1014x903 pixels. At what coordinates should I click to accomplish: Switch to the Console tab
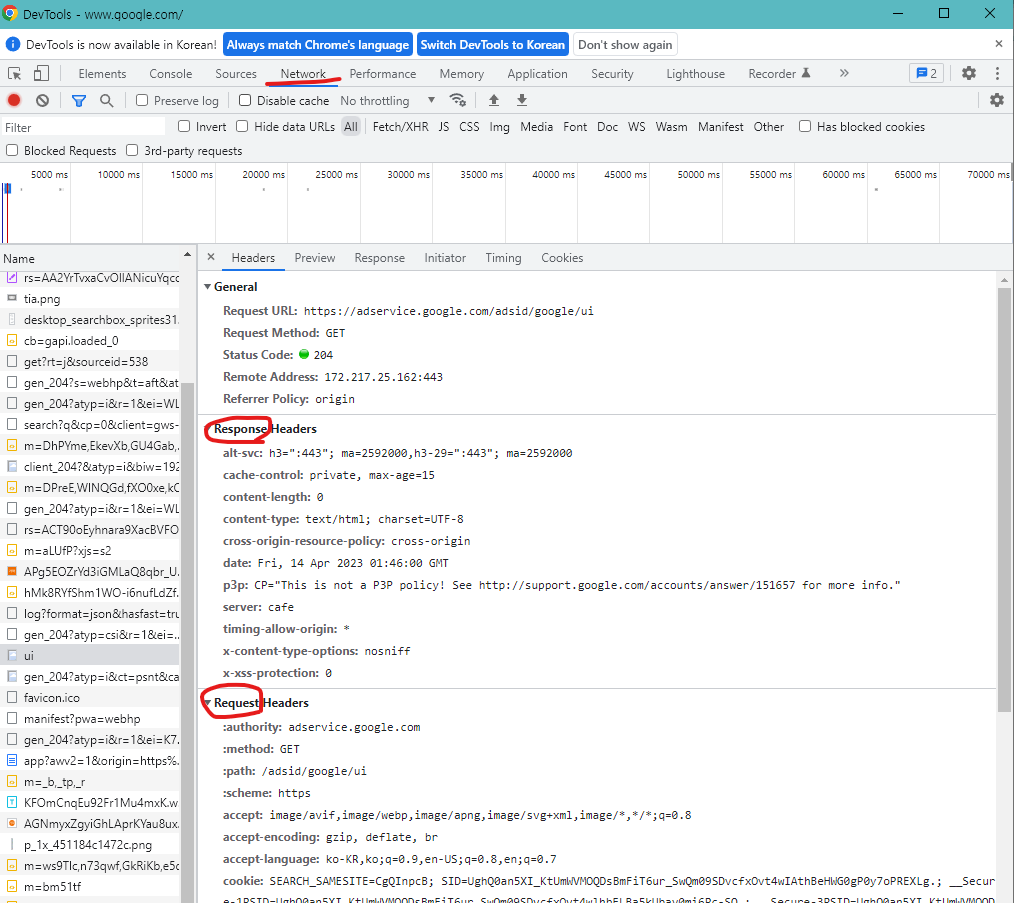[171, 74]
